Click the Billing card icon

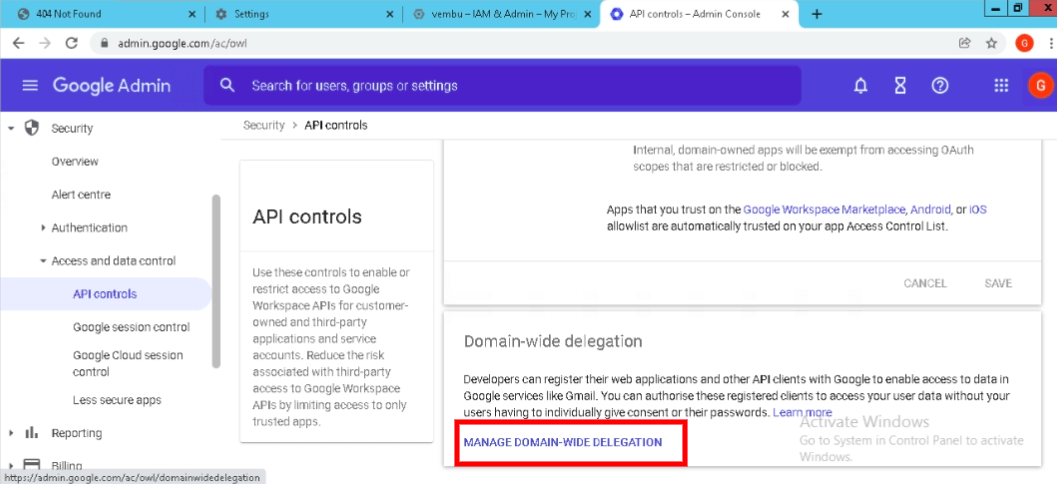coord(32,465)
